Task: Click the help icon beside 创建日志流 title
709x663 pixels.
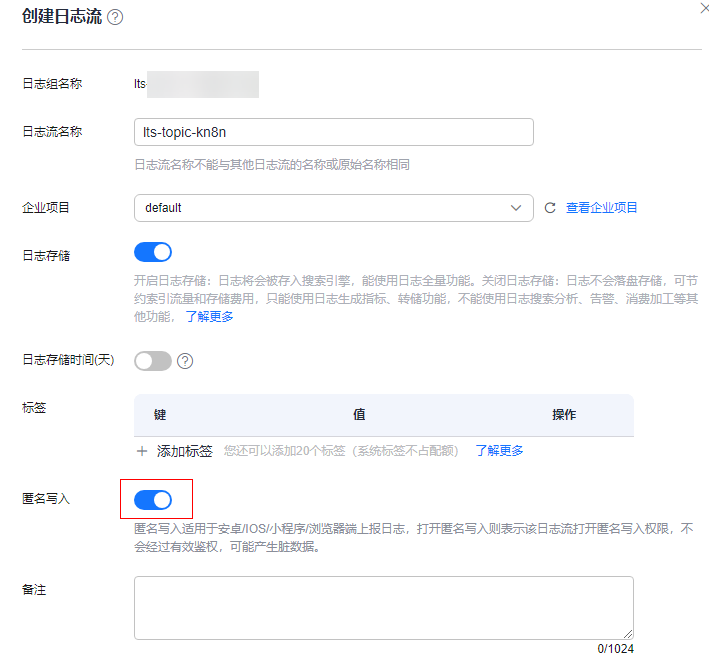Action: tap(115, 18)
